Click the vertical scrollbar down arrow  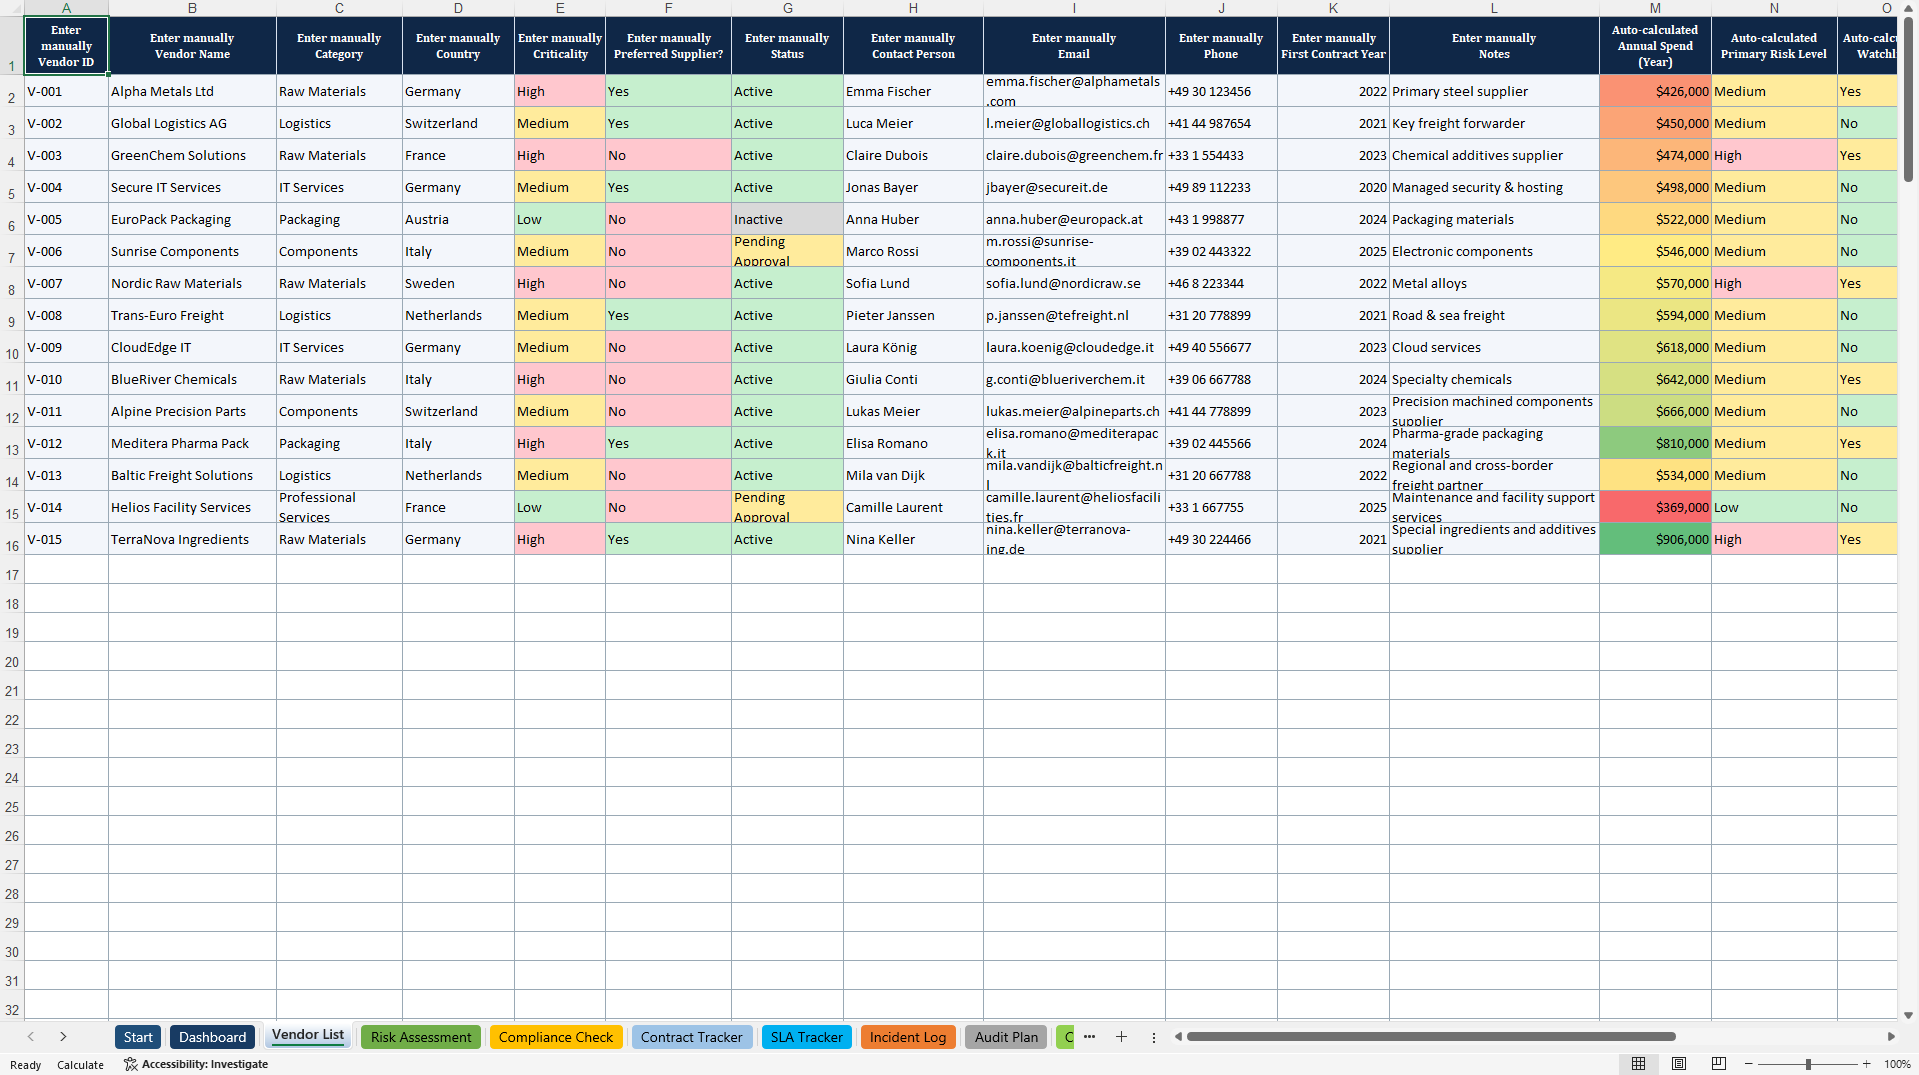[1908, 1015]
